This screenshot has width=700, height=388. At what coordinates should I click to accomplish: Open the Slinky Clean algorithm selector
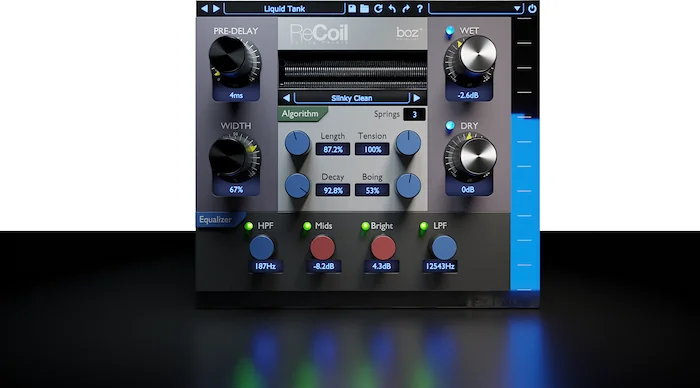352,98
